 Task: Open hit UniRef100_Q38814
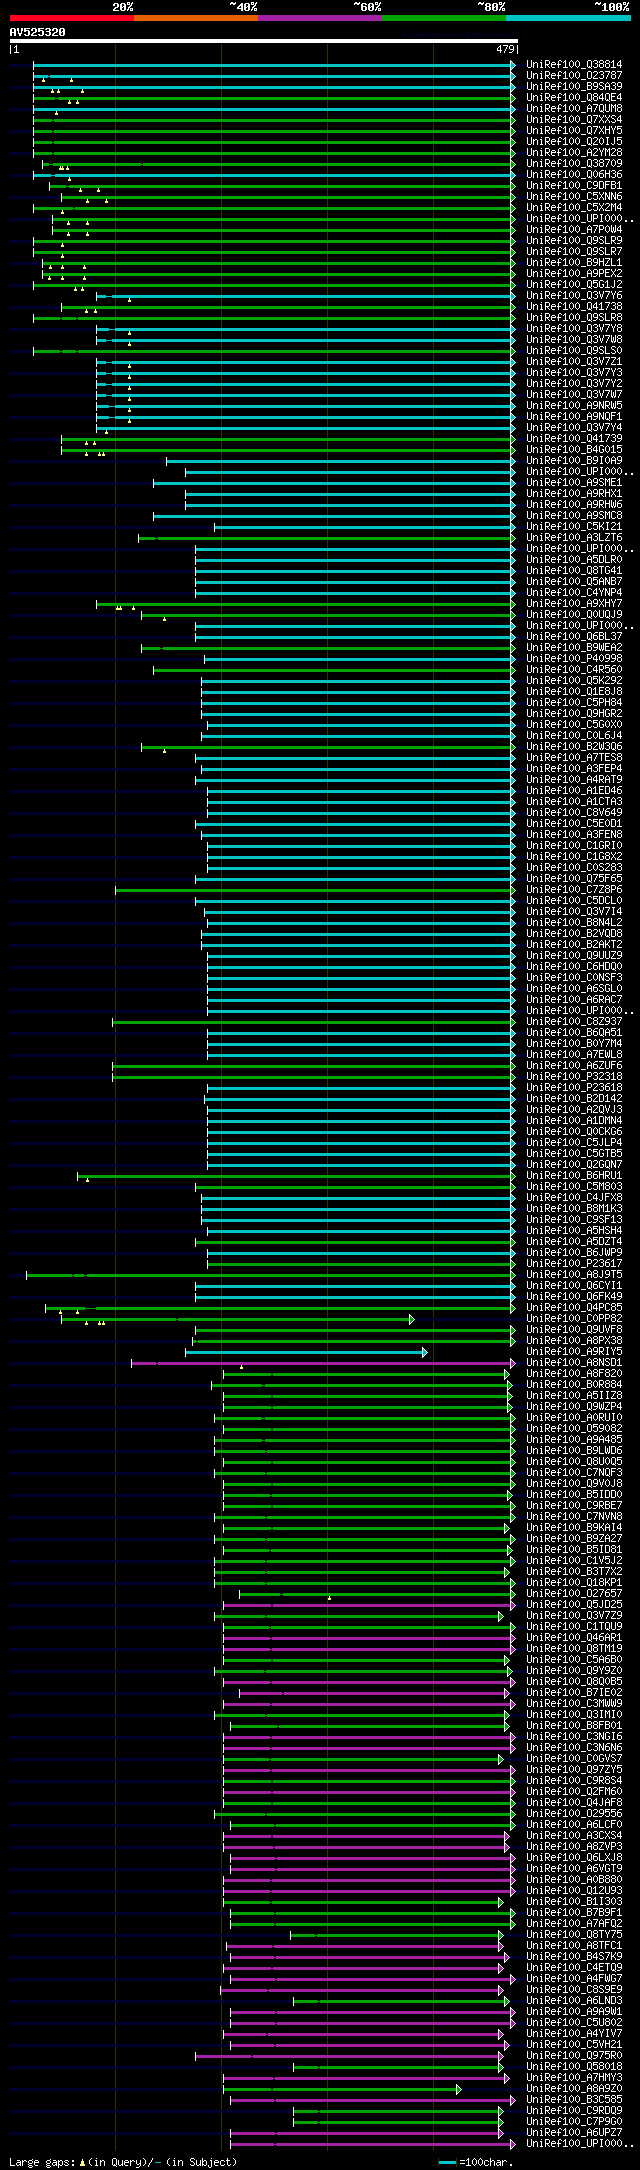[574, 65]
